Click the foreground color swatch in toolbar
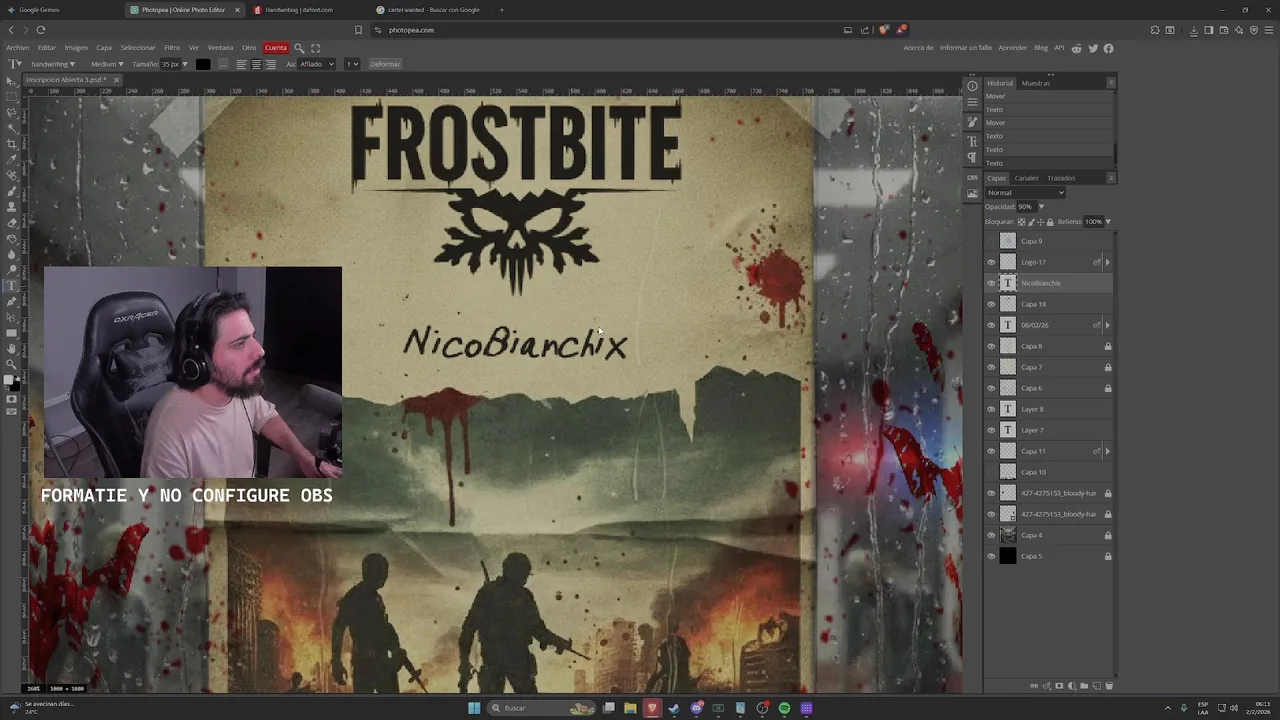This screenshot has width=1280, height=720. tap(10, 380)
